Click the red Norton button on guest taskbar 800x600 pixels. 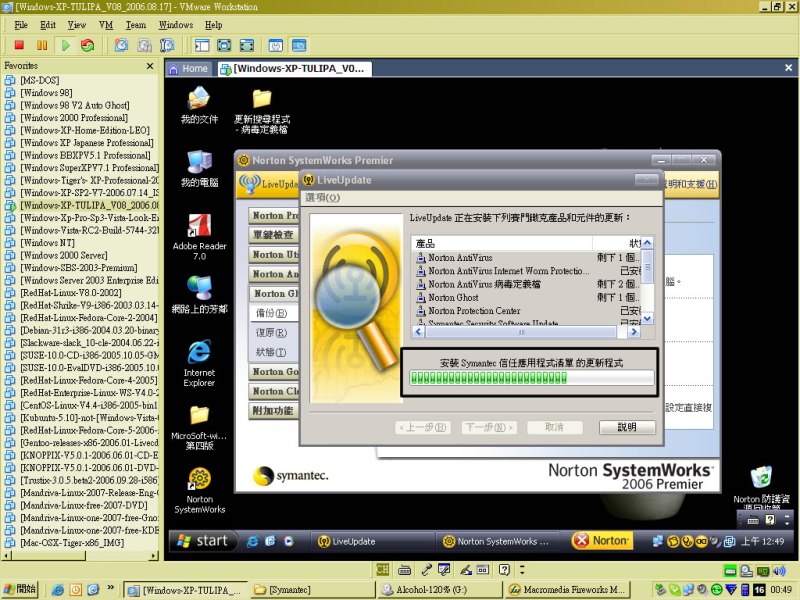pyautogui.click(x=602, y=541)
